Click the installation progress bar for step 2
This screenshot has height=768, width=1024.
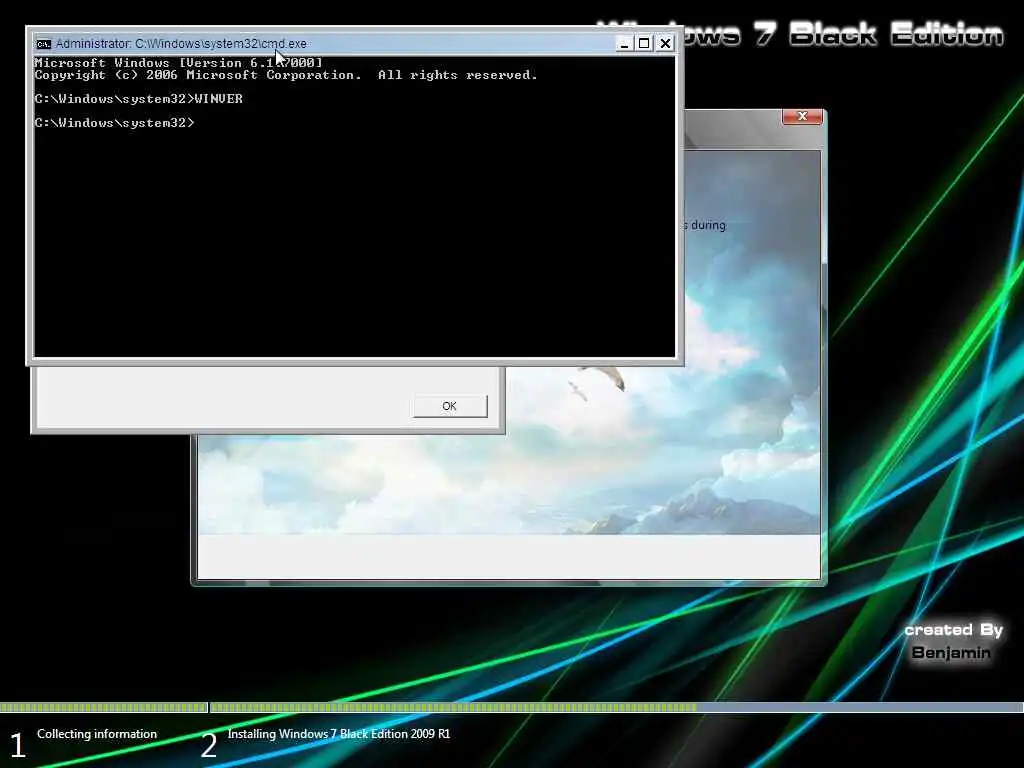[x=616, y=707]
